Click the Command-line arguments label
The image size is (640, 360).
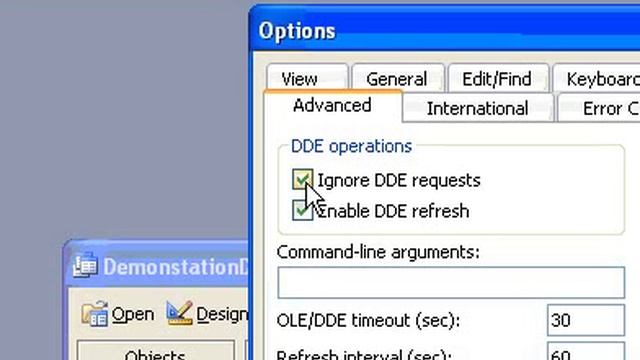[378, 252]
